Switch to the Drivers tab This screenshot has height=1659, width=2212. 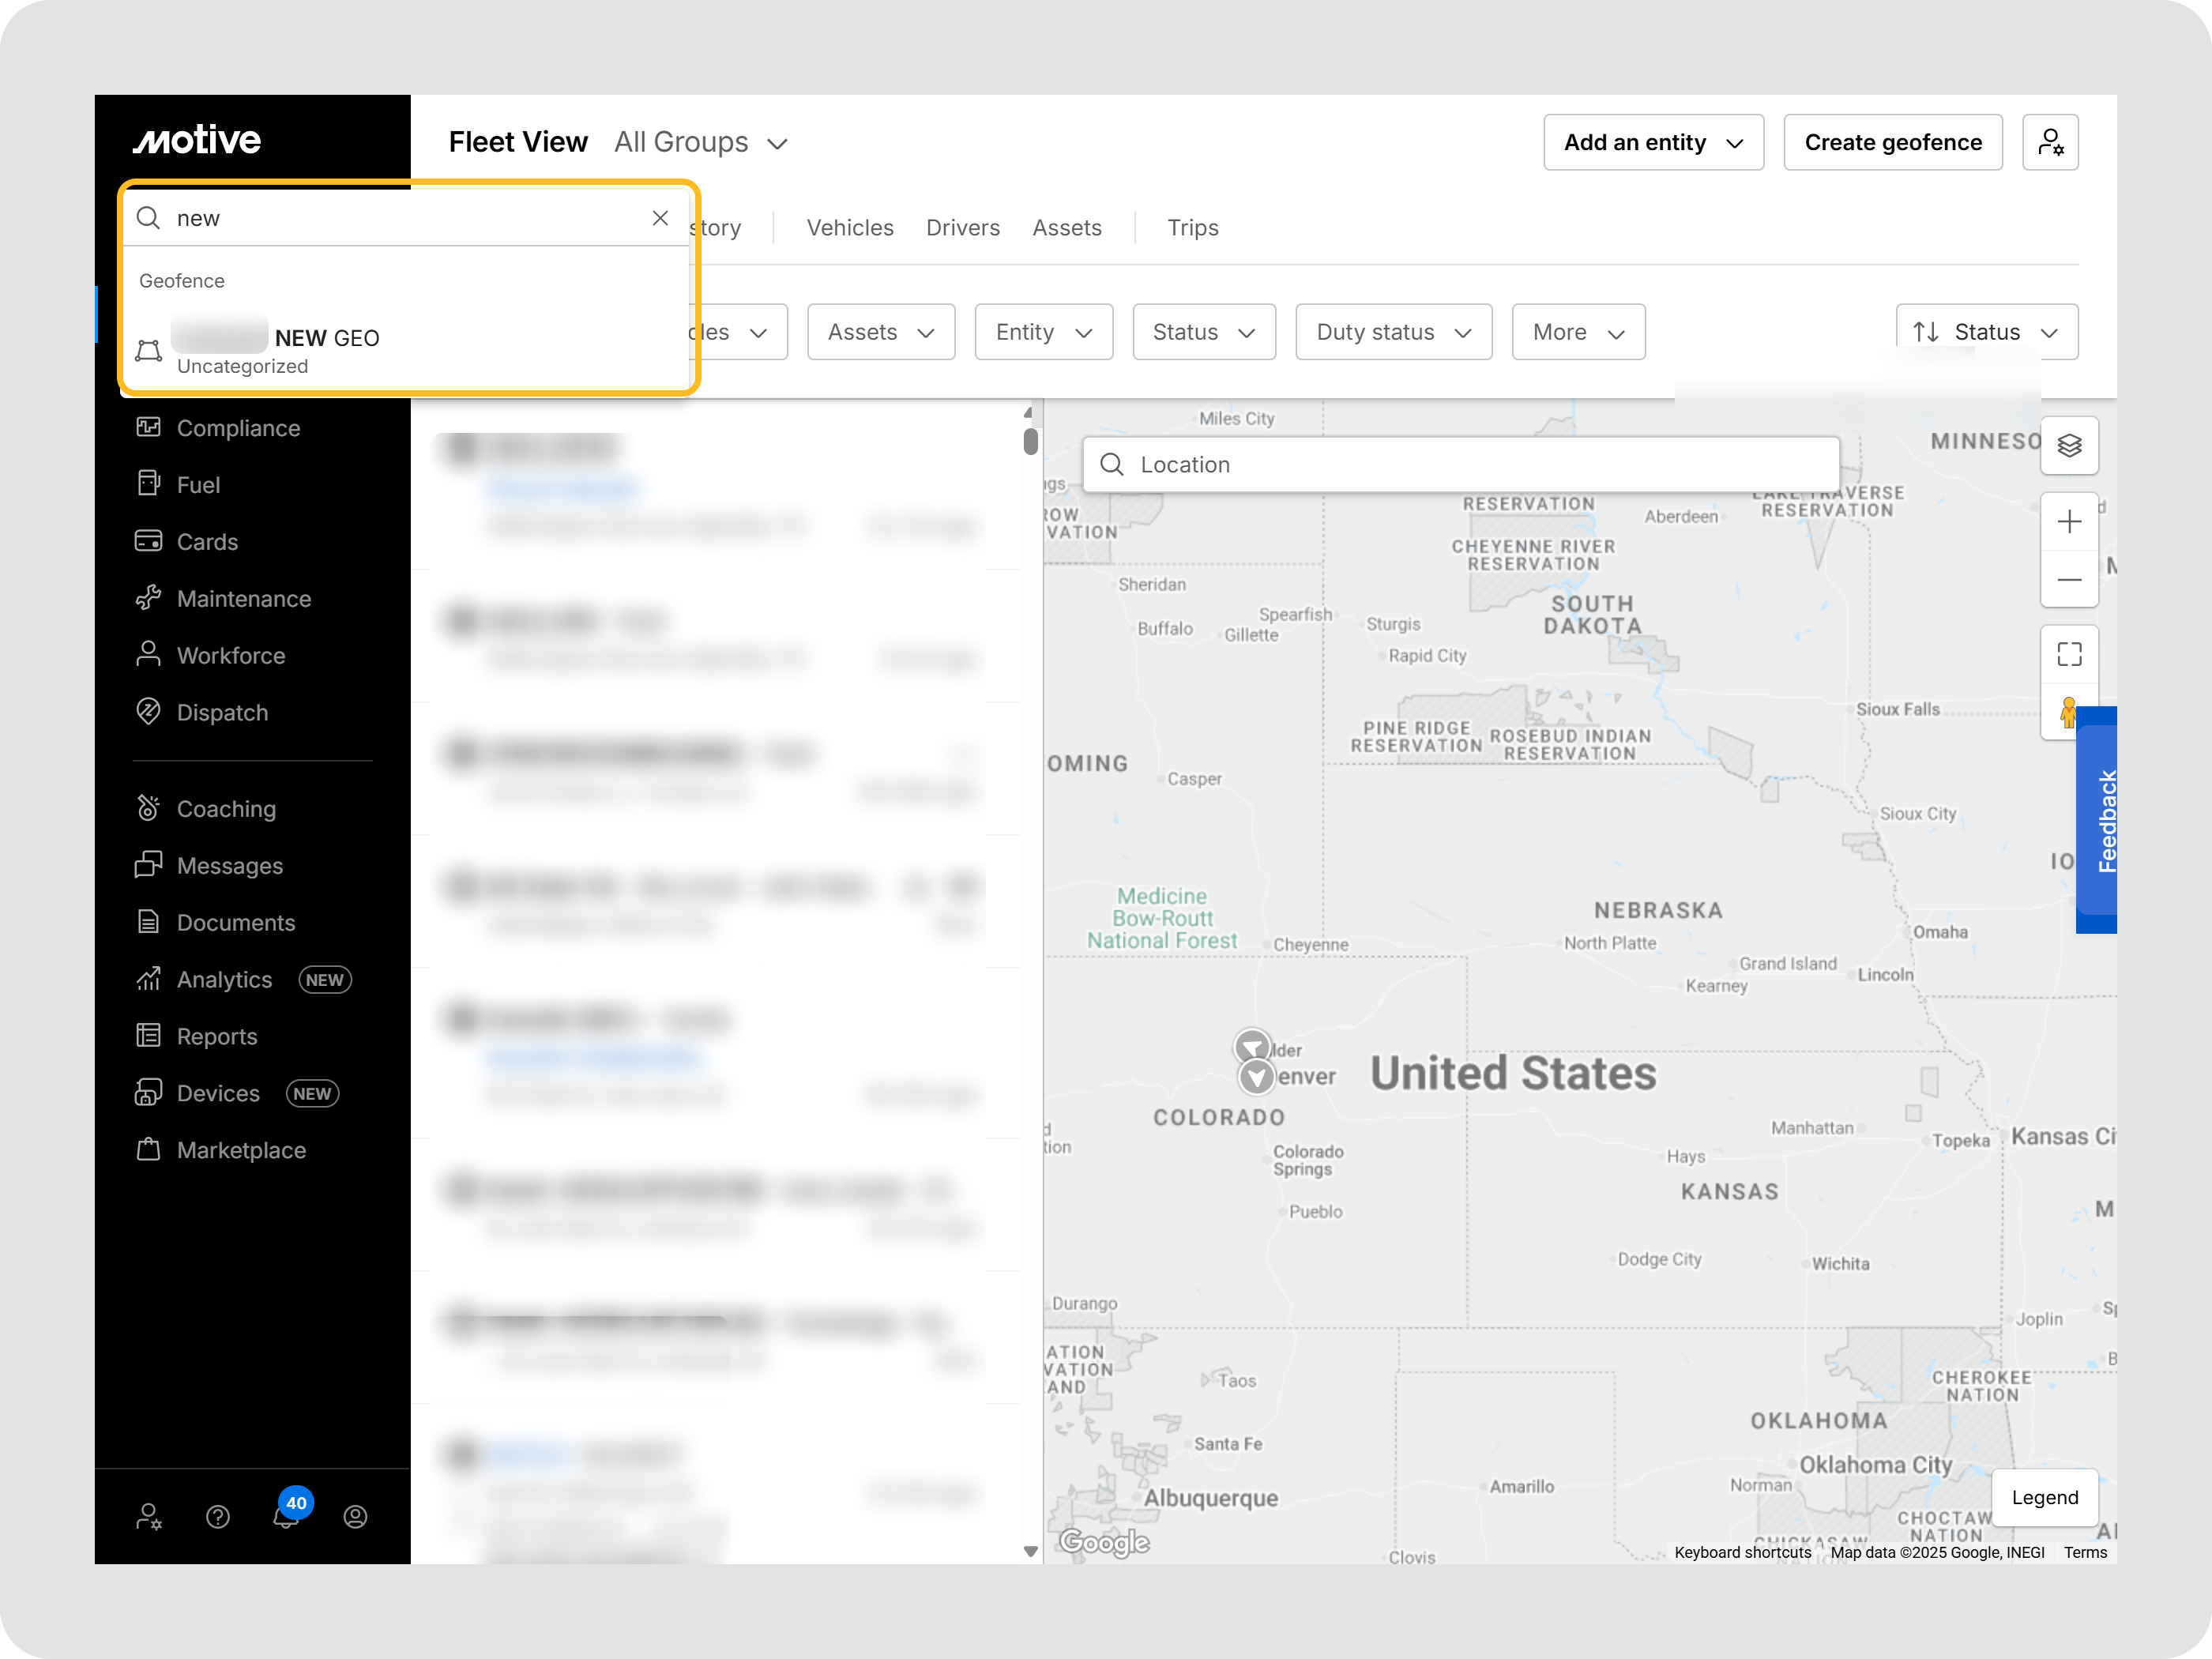pyautogui.click(x=962, y=228)
